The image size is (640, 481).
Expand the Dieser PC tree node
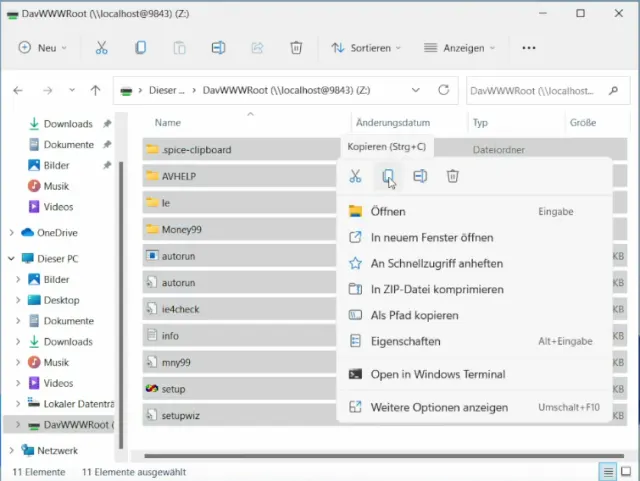point(12,258)
